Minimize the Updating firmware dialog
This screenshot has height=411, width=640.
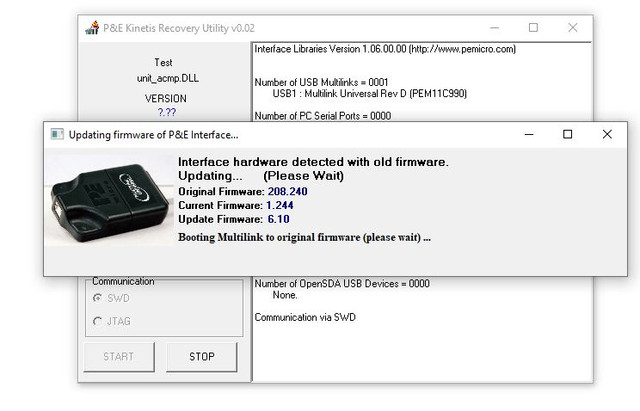pyautogui.click(x=529, y=134)
